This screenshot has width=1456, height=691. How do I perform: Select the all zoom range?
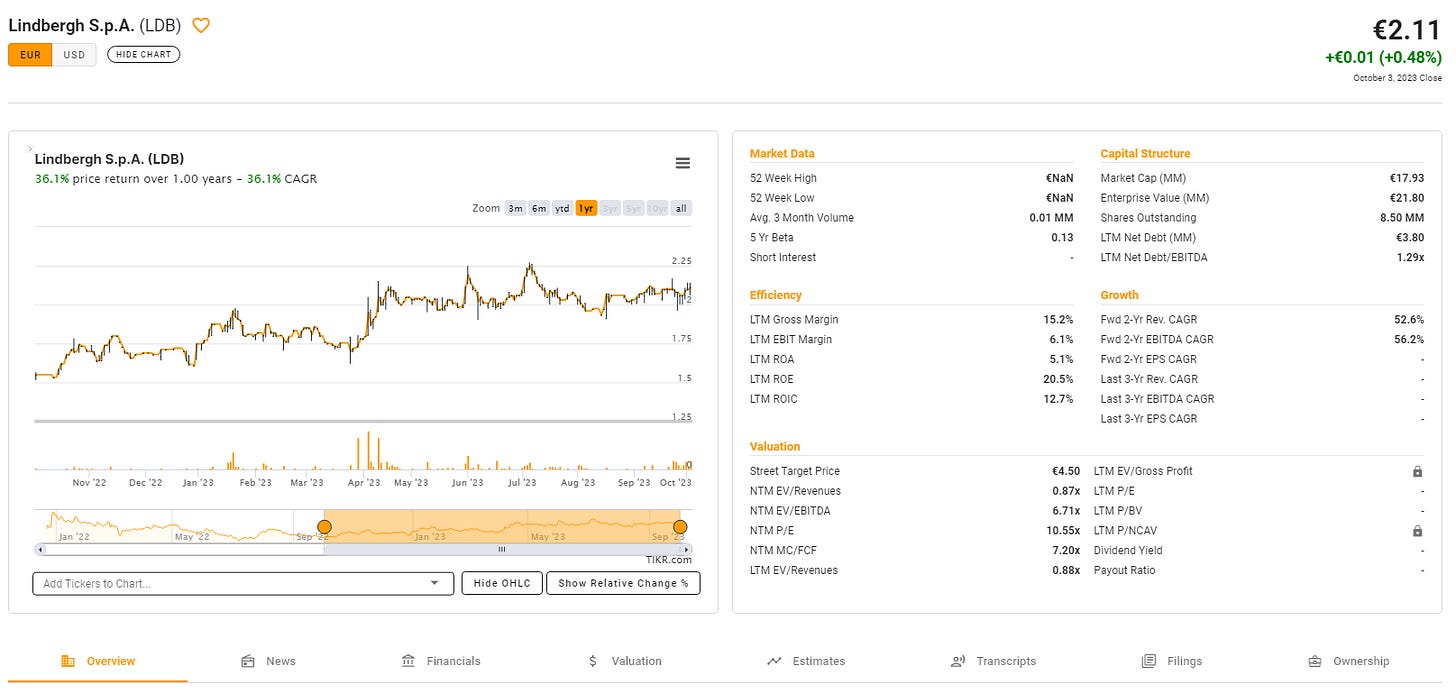[681, 208]
